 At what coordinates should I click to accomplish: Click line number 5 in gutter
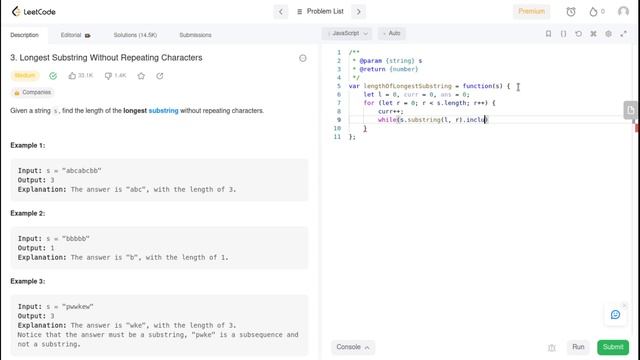click(338, 86)
